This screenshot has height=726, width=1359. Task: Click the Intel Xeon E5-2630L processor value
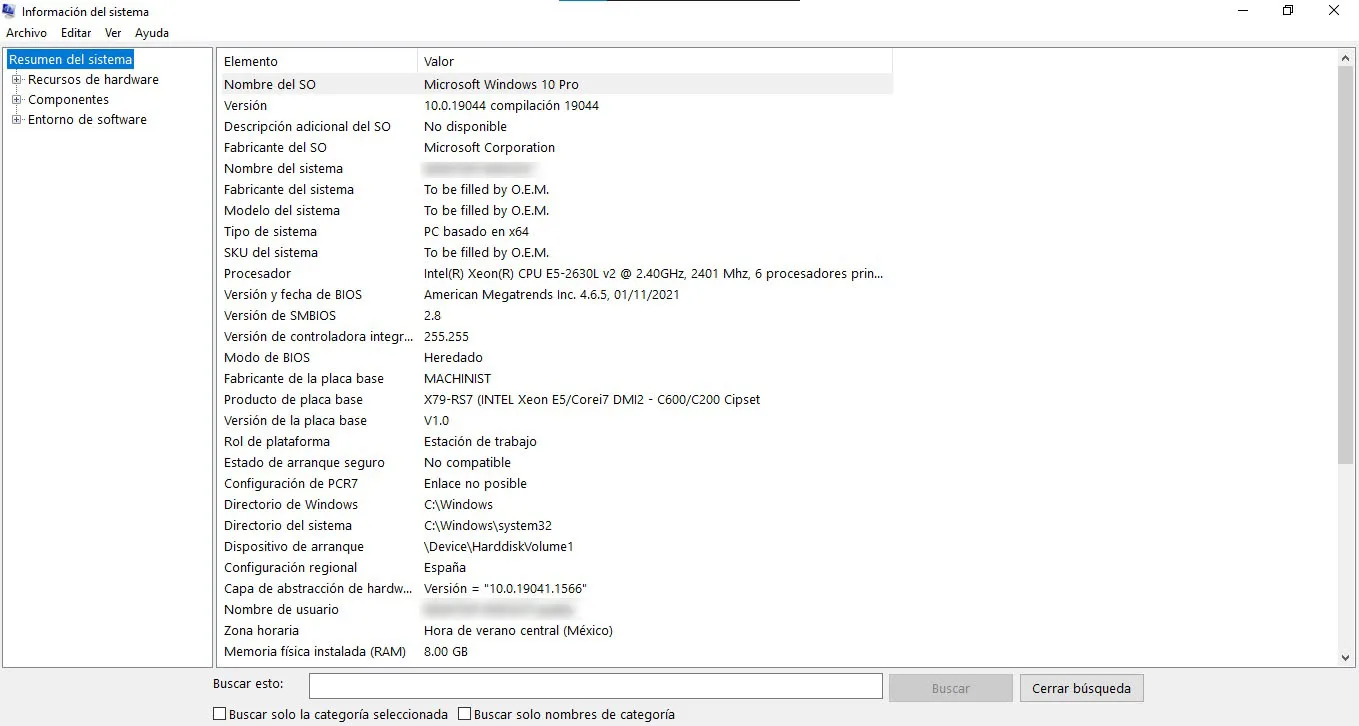654,274
